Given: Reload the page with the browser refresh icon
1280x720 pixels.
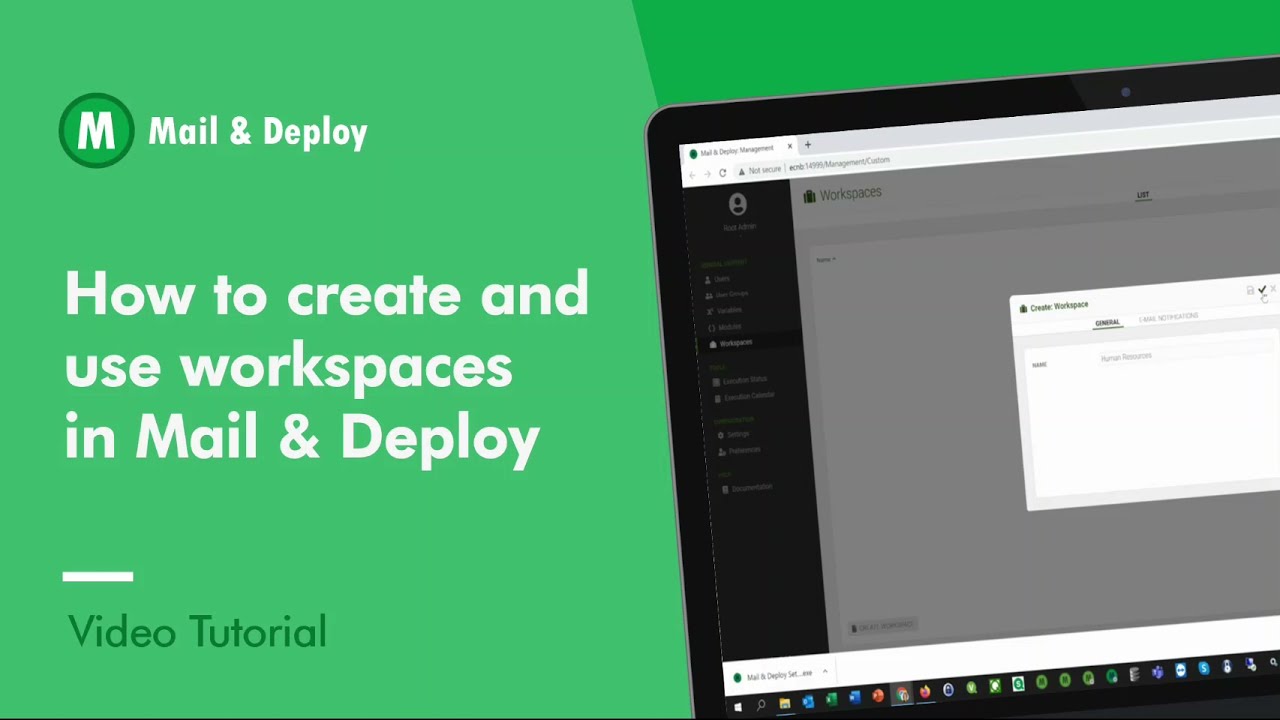Looking at the screenshot, I should [x=722, y=173].
